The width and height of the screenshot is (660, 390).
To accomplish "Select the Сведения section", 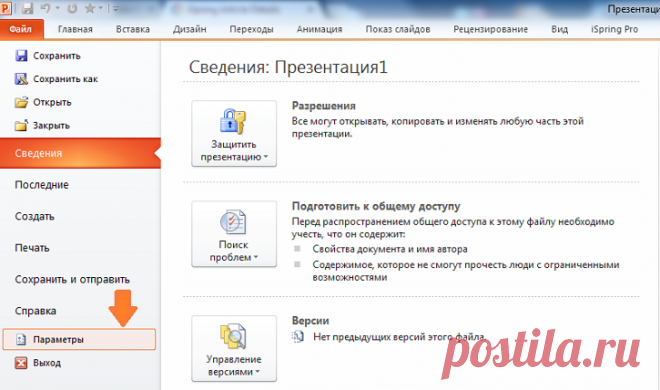I will click(x=80, y=153).
